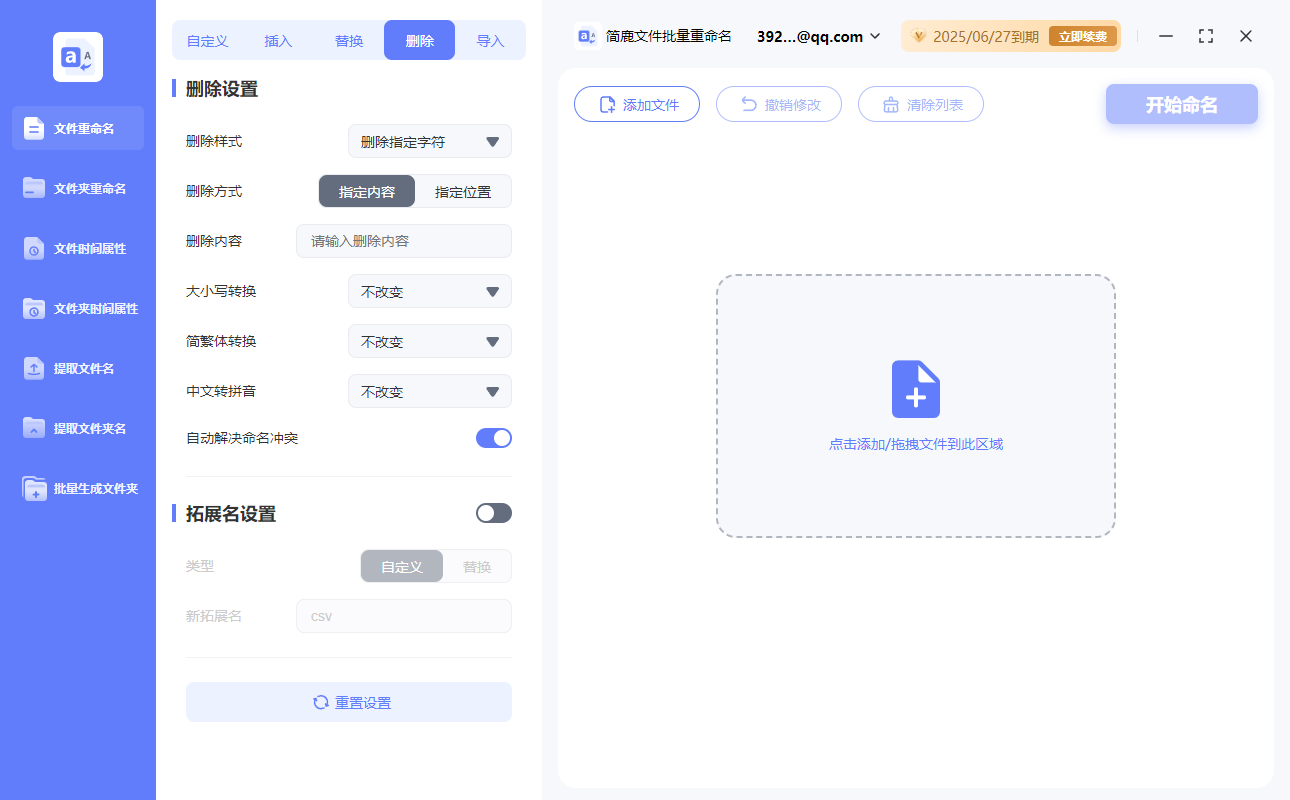Turn on the 拓展名设置 switch
Viewport: 1290px width, 800px height.
493,513
